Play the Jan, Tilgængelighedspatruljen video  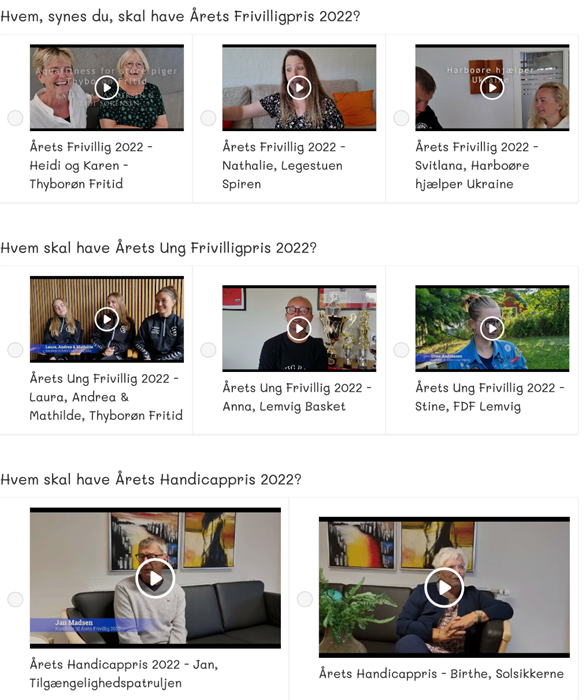(x=155, y=578)
